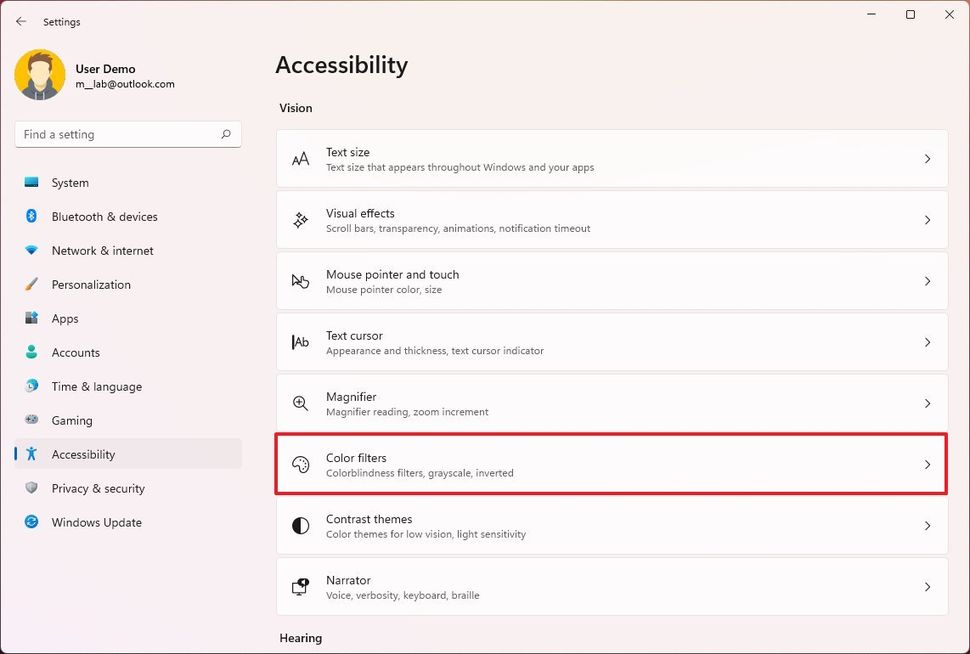Viewport: 970px width, 654px height.
Task: Click the Text cursor icon
Action: [x=299, y=342]
